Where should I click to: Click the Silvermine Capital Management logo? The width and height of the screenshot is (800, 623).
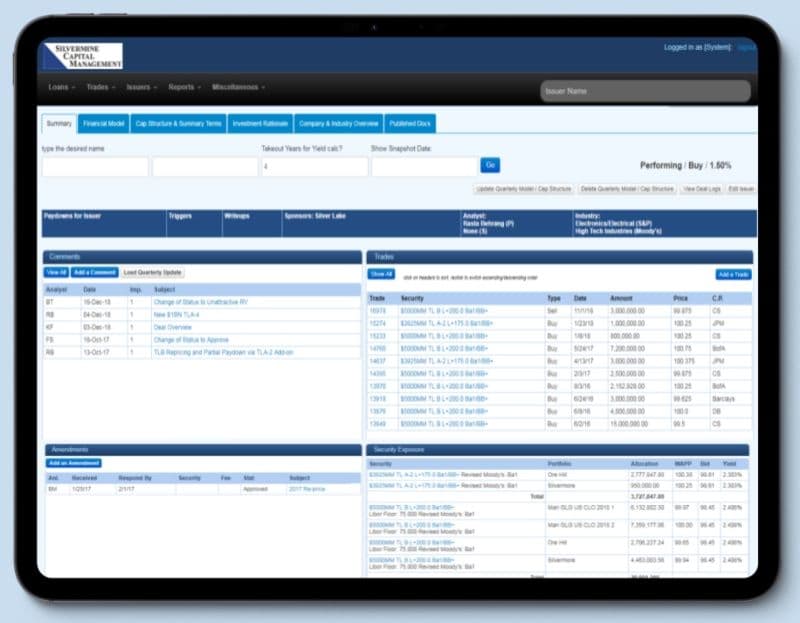click(84, 55)
